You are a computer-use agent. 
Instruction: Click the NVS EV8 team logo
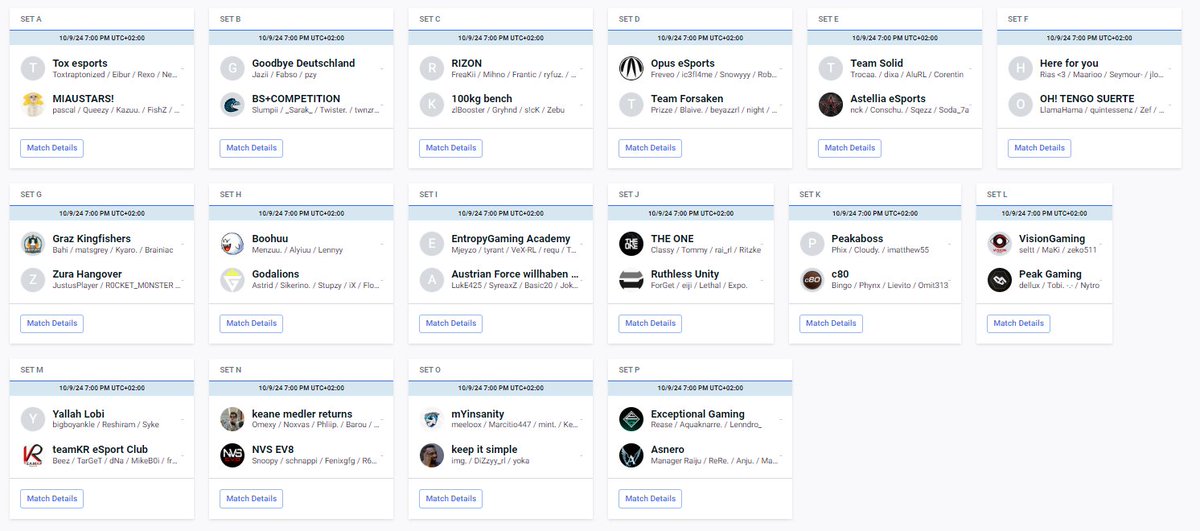(x=233, y=455)
